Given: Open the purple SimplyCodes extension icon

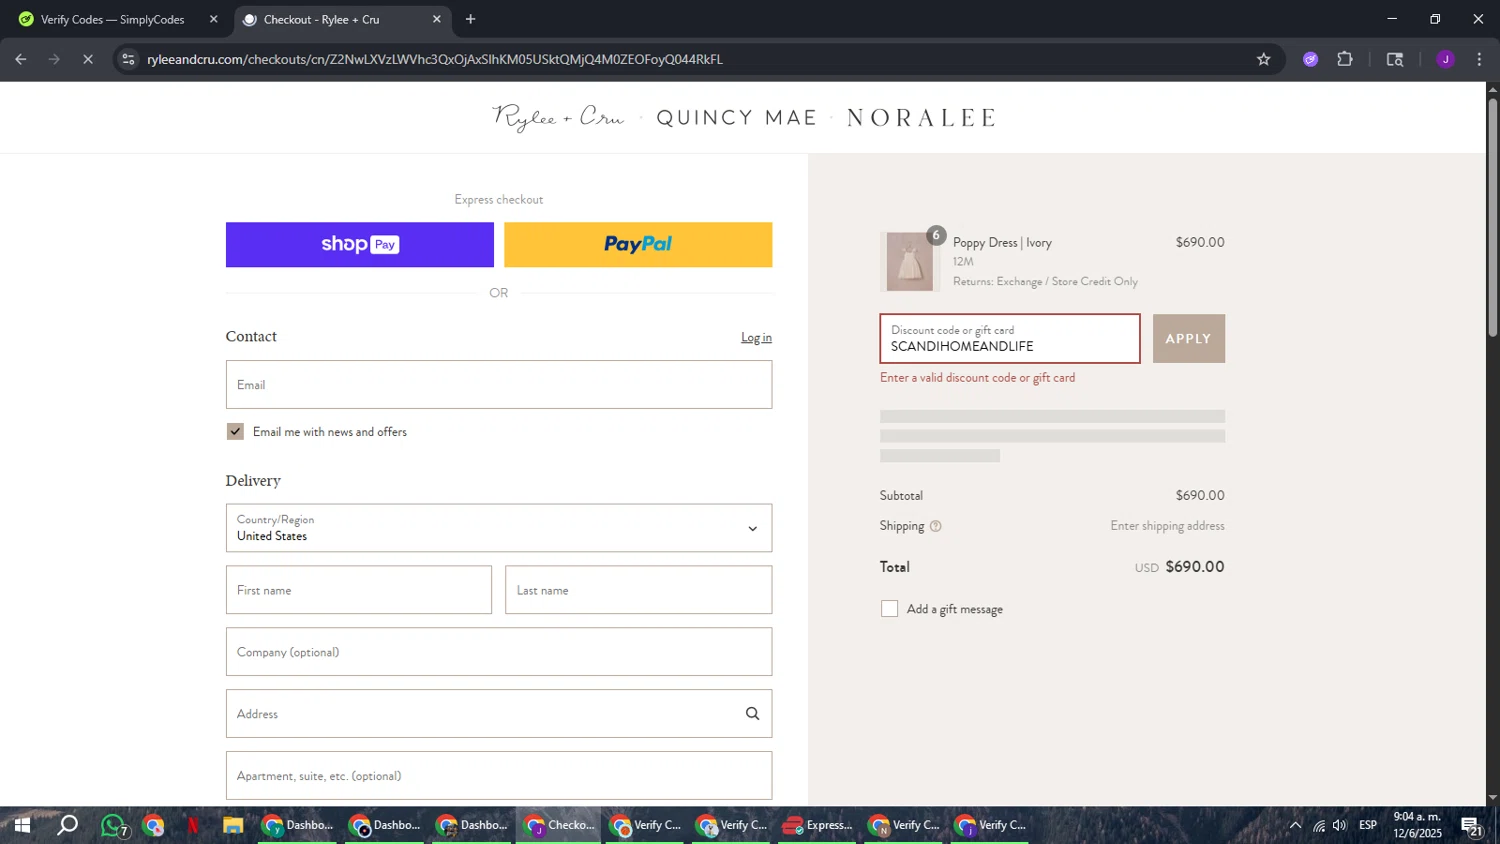Looking at the screenshot, I should pos(1310,59).
